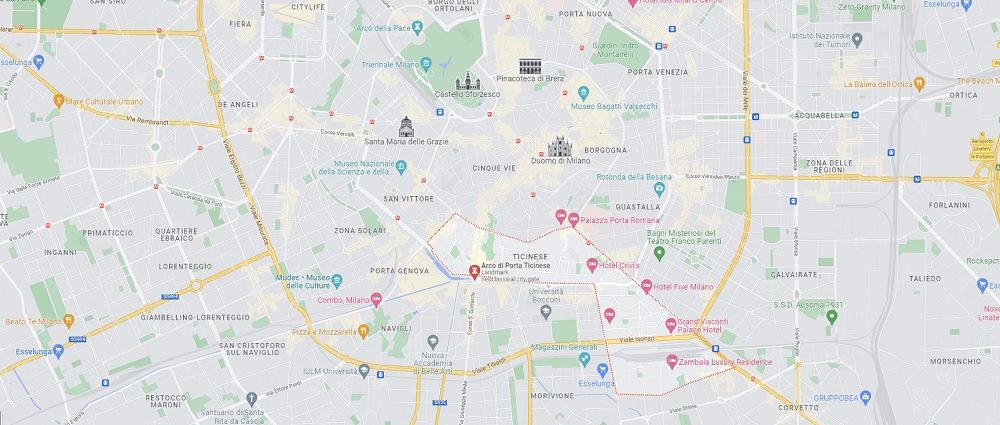Image resolution: width=1000 pixels, height=425 pixels.
Task: Select the Triennale Milano museum pin
Action: pyautogui.click(x=426, y=64)
